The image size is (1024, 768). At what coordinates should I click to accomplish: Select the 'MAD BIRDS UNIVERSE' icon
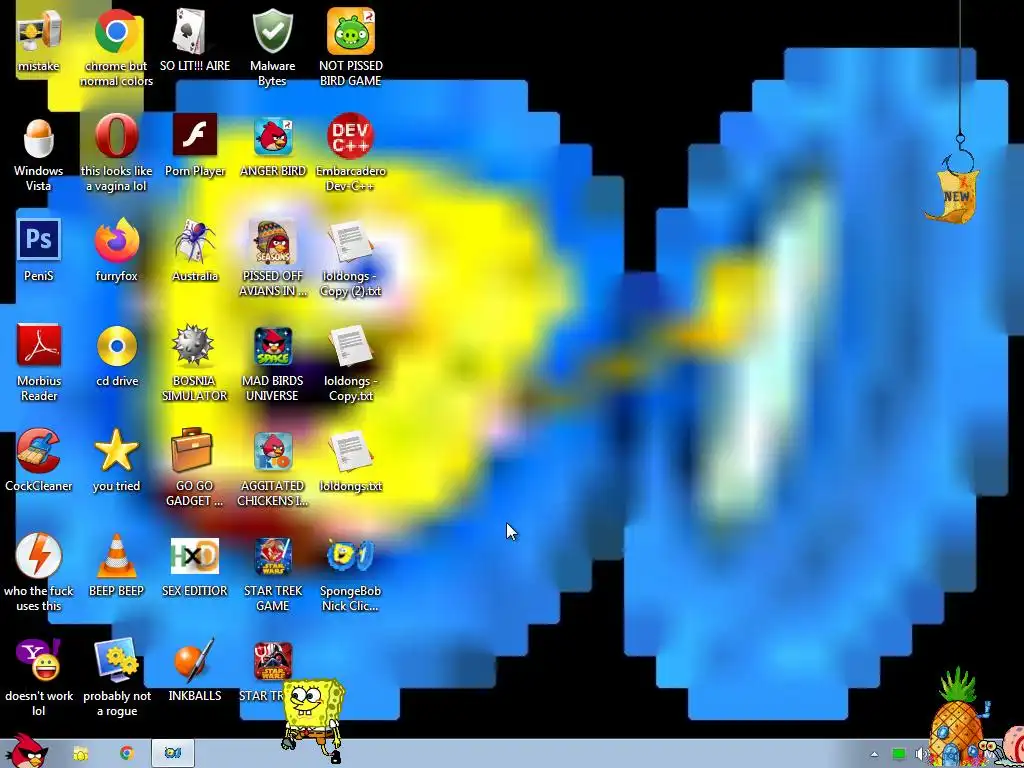[x=272, y=346]
